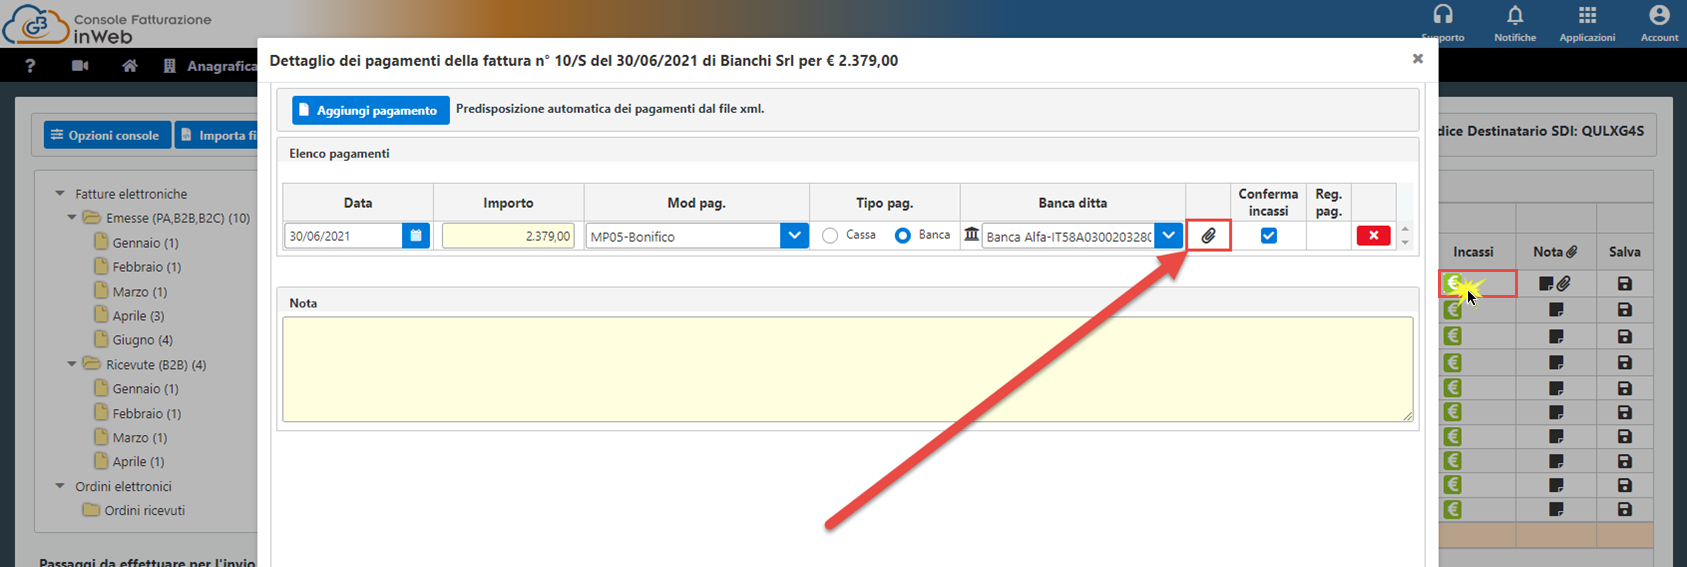Select Gennaio (1) under Ricevute
This screenshot has height=567, width=1687.
click(x=146, y=389)
